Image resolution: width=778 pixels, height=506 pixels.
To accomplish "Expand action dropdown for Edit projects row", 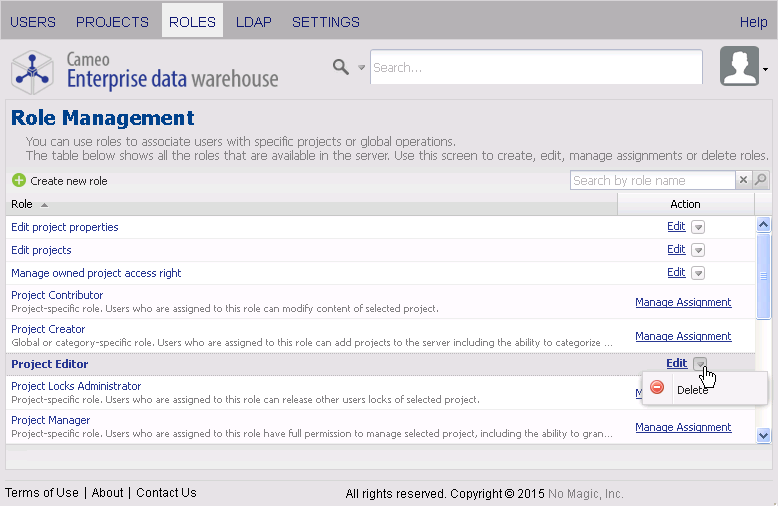I will 698,250.
